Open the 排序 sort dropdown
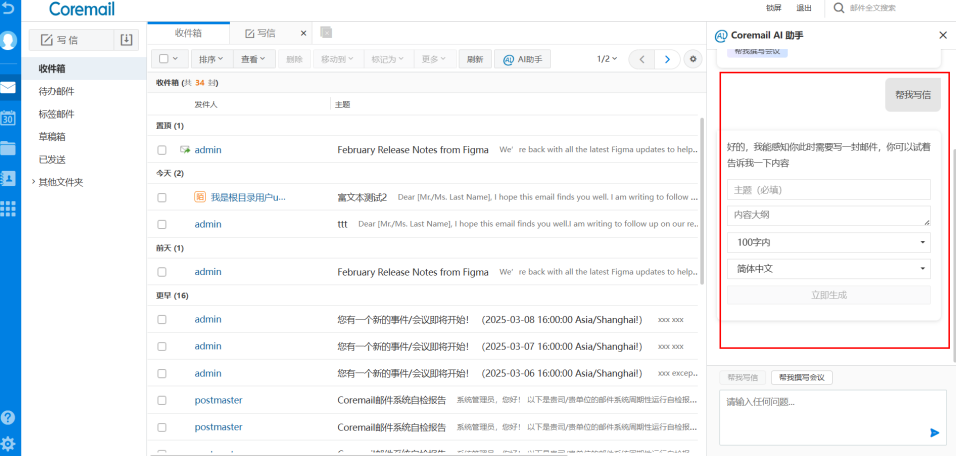The image size is (956, 456). [210, 60]
